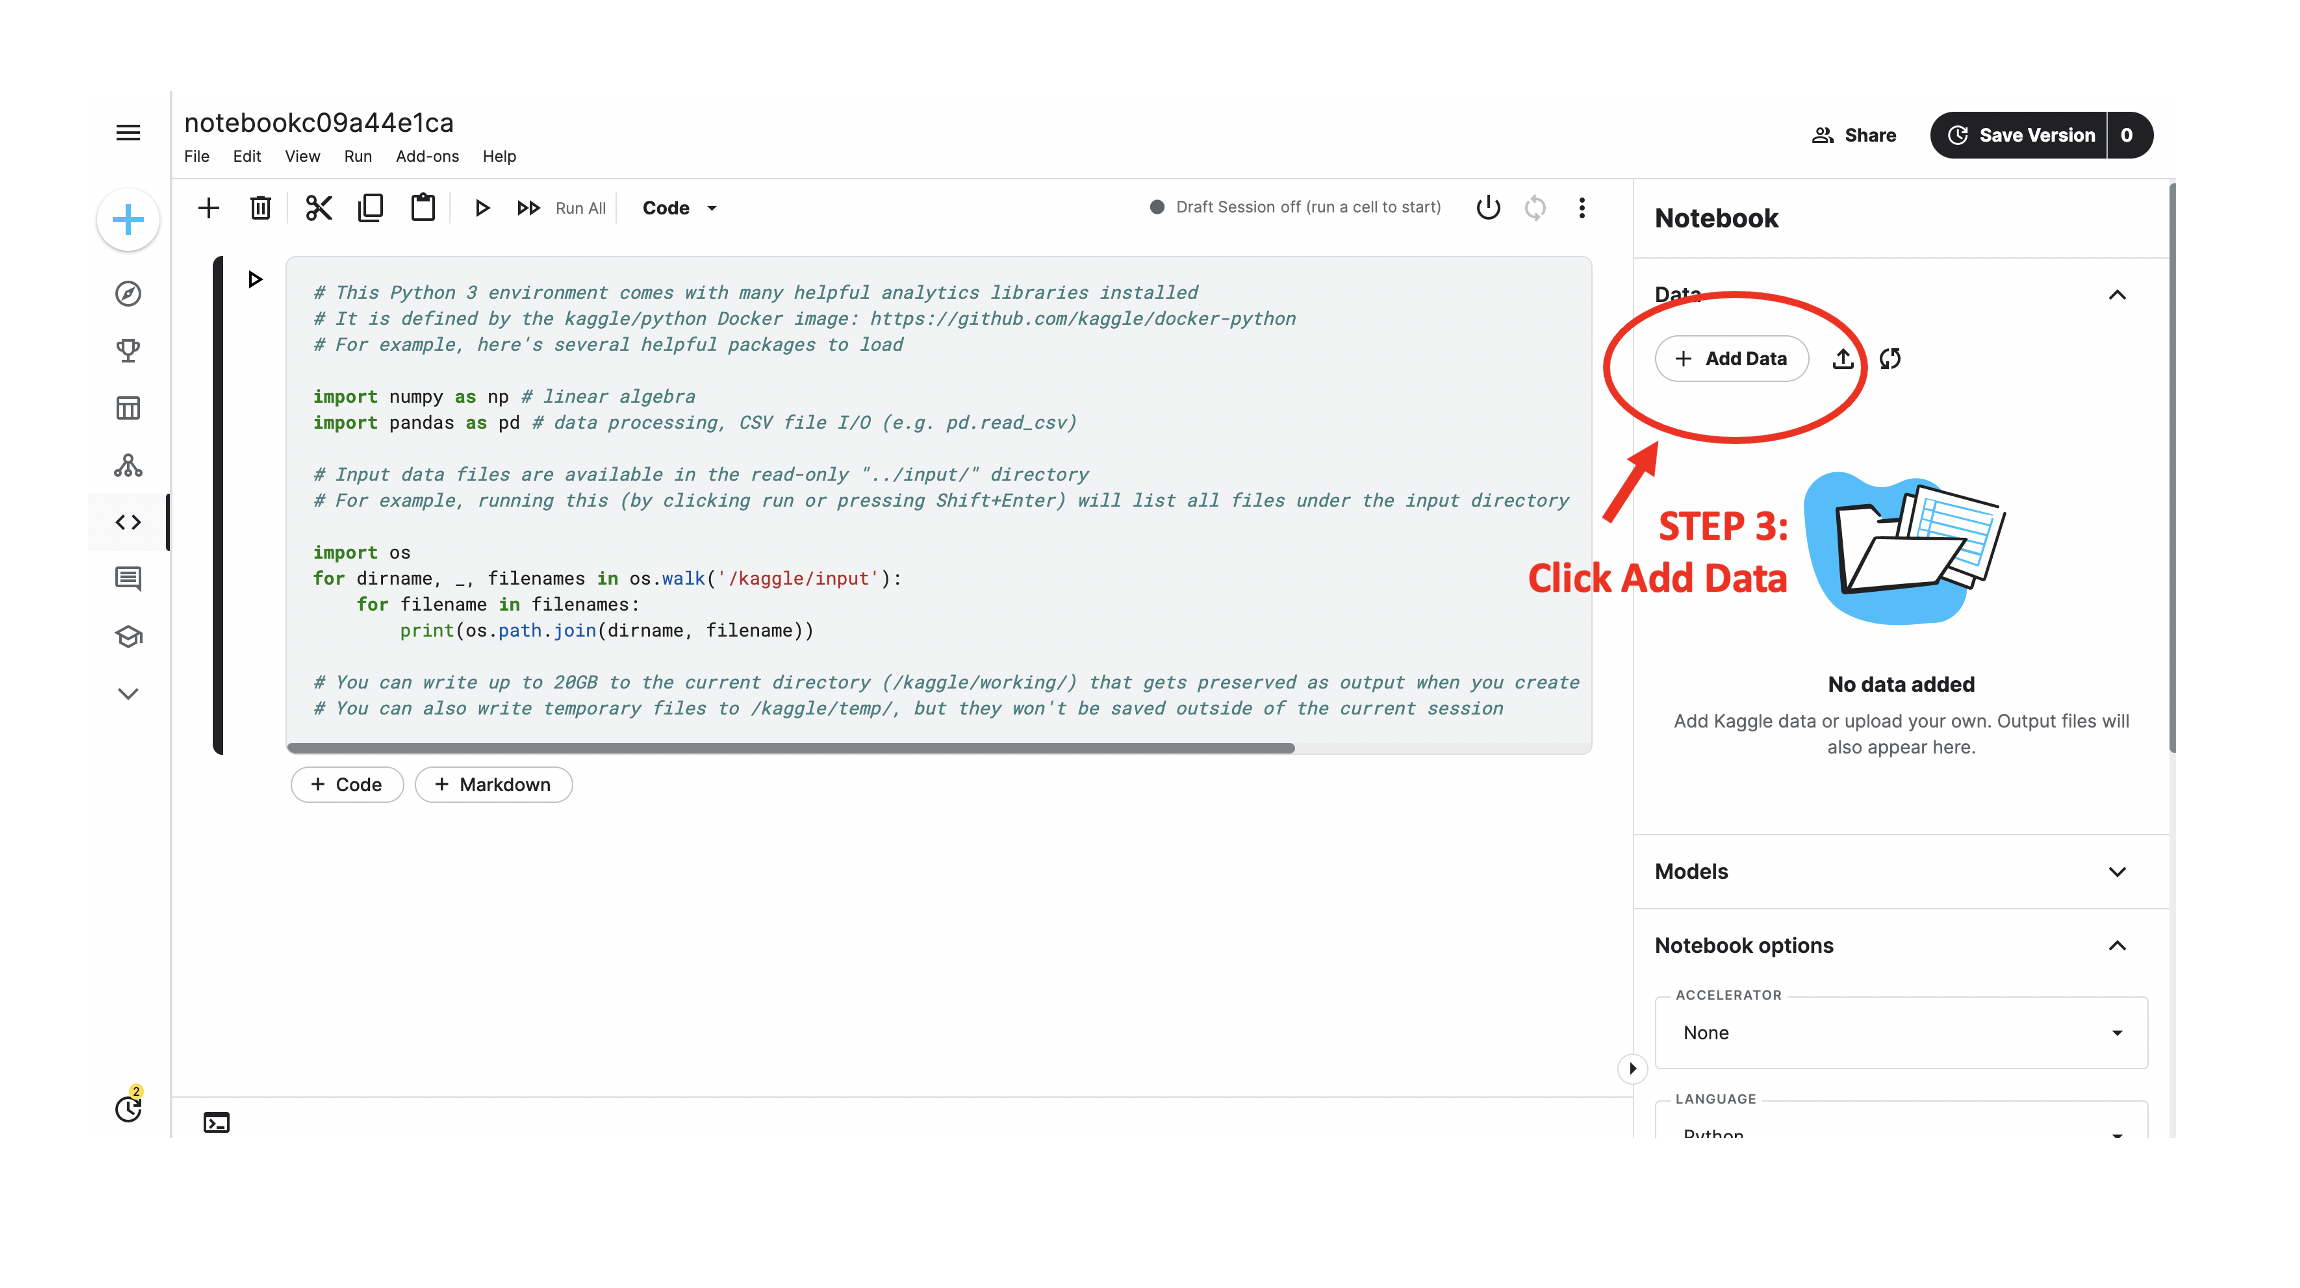Toggle session power button
2300x1288 pixels.
pos(1488,208)
